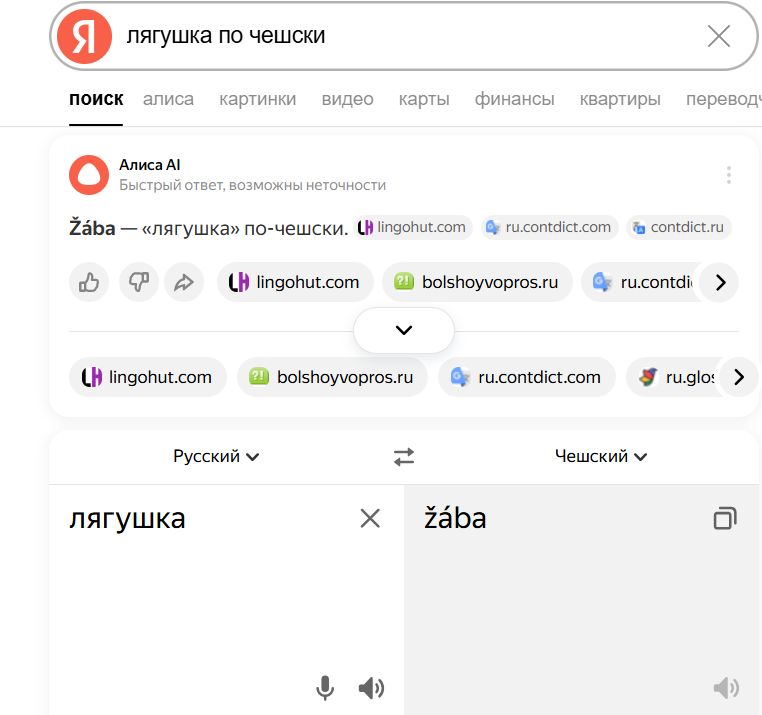Open the Alice AI options menu
This screenshot has height=715, width=762.
[x=728, y=175]
